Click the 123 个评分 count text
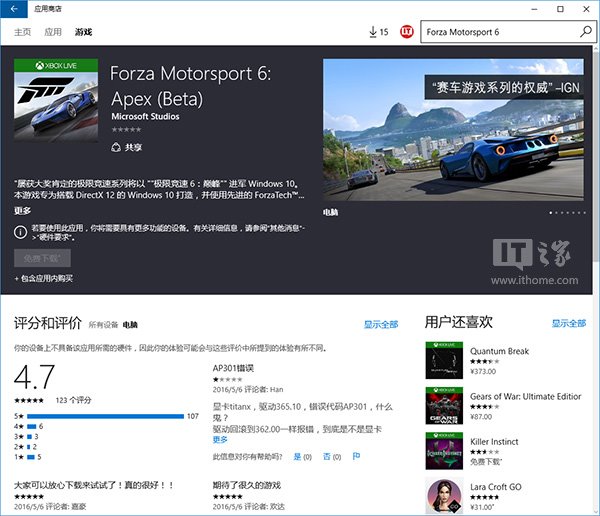Viewport: 600px width, 516px height. tap(73, 400)
